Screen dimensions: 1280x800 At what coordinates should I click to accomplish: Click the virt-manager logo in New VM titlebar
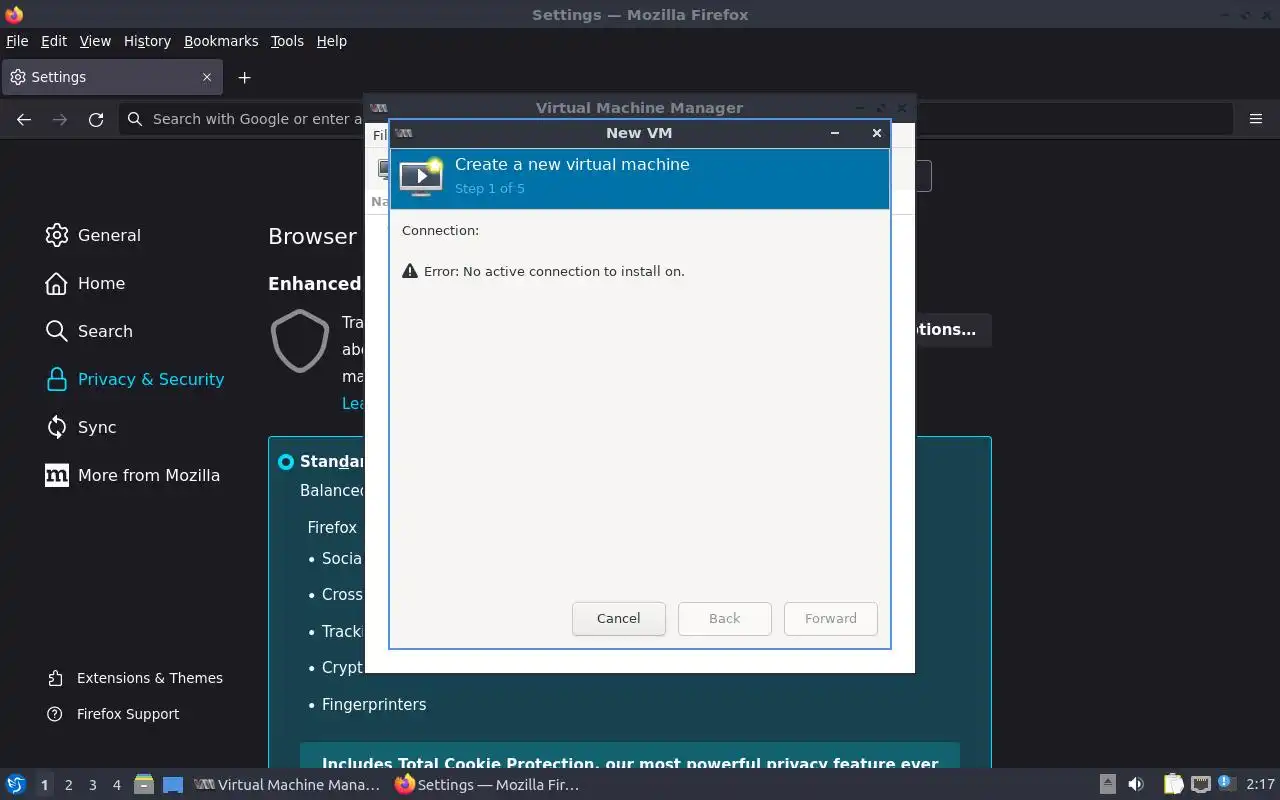pos(404,133)
